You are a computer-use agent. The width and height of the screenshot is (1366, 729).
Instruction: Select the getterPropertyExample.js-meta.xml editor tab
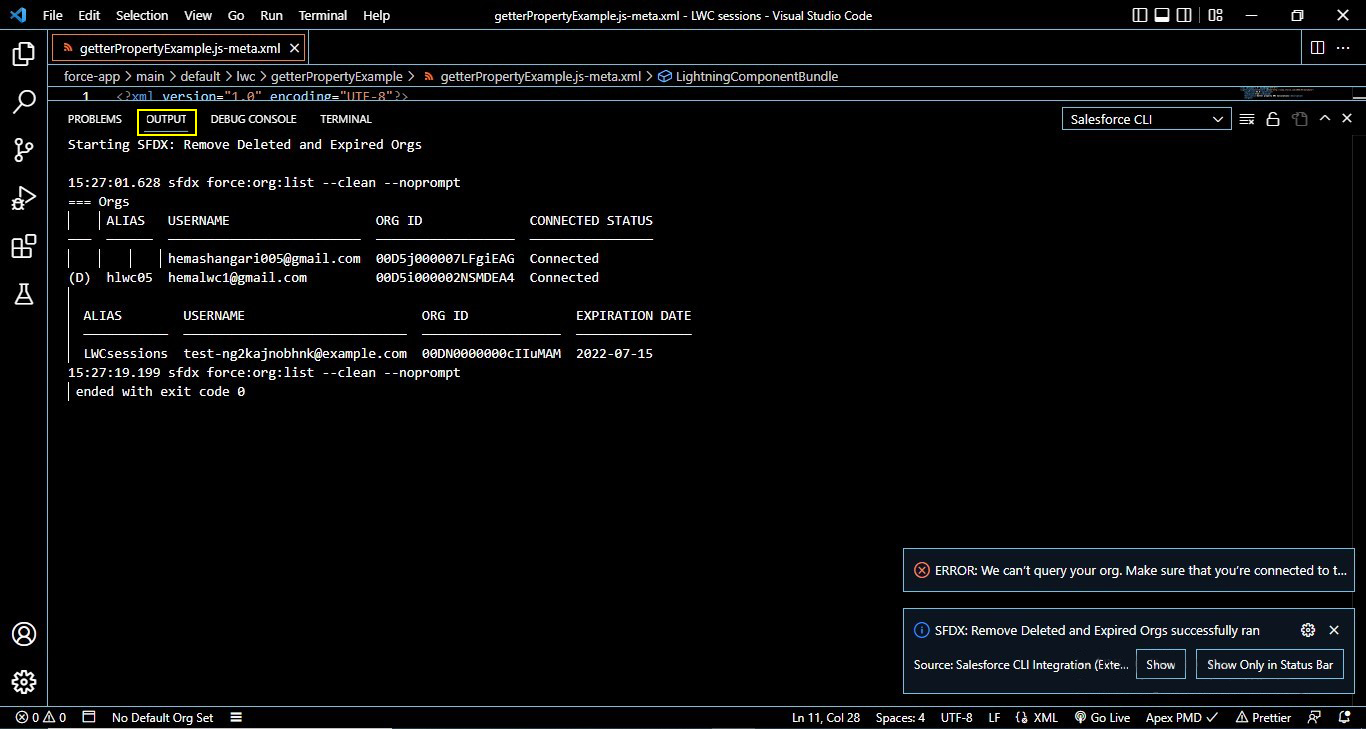tap(179, 48)
